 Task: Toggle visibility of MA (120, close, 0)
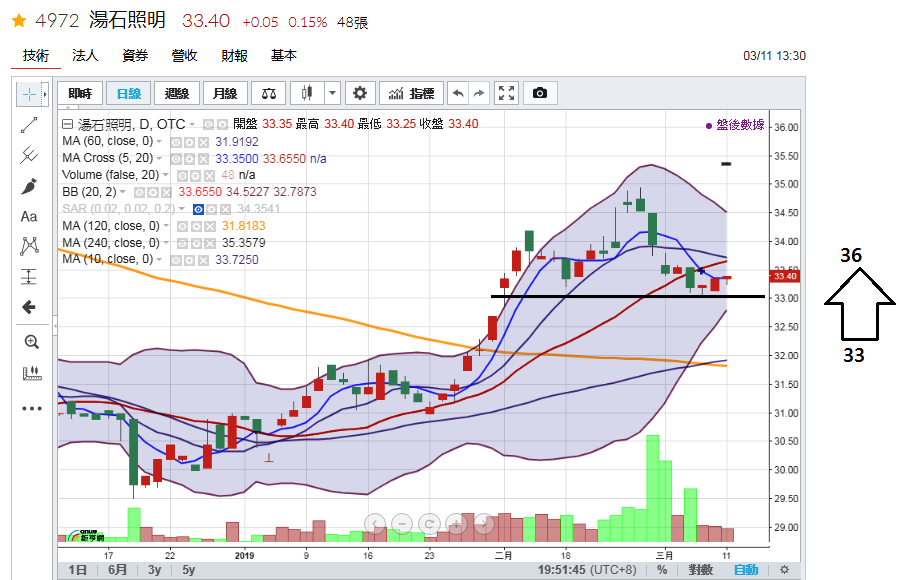click(183, 226)
